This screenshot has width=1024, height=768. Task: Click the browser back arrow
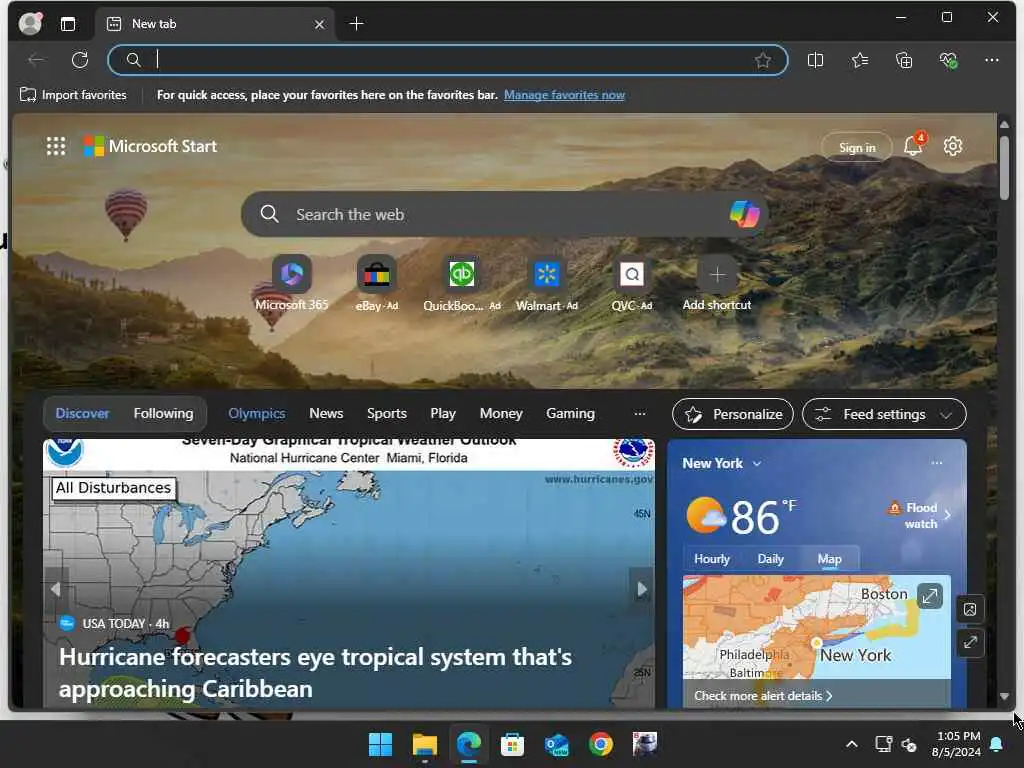[x=37, y=60]
